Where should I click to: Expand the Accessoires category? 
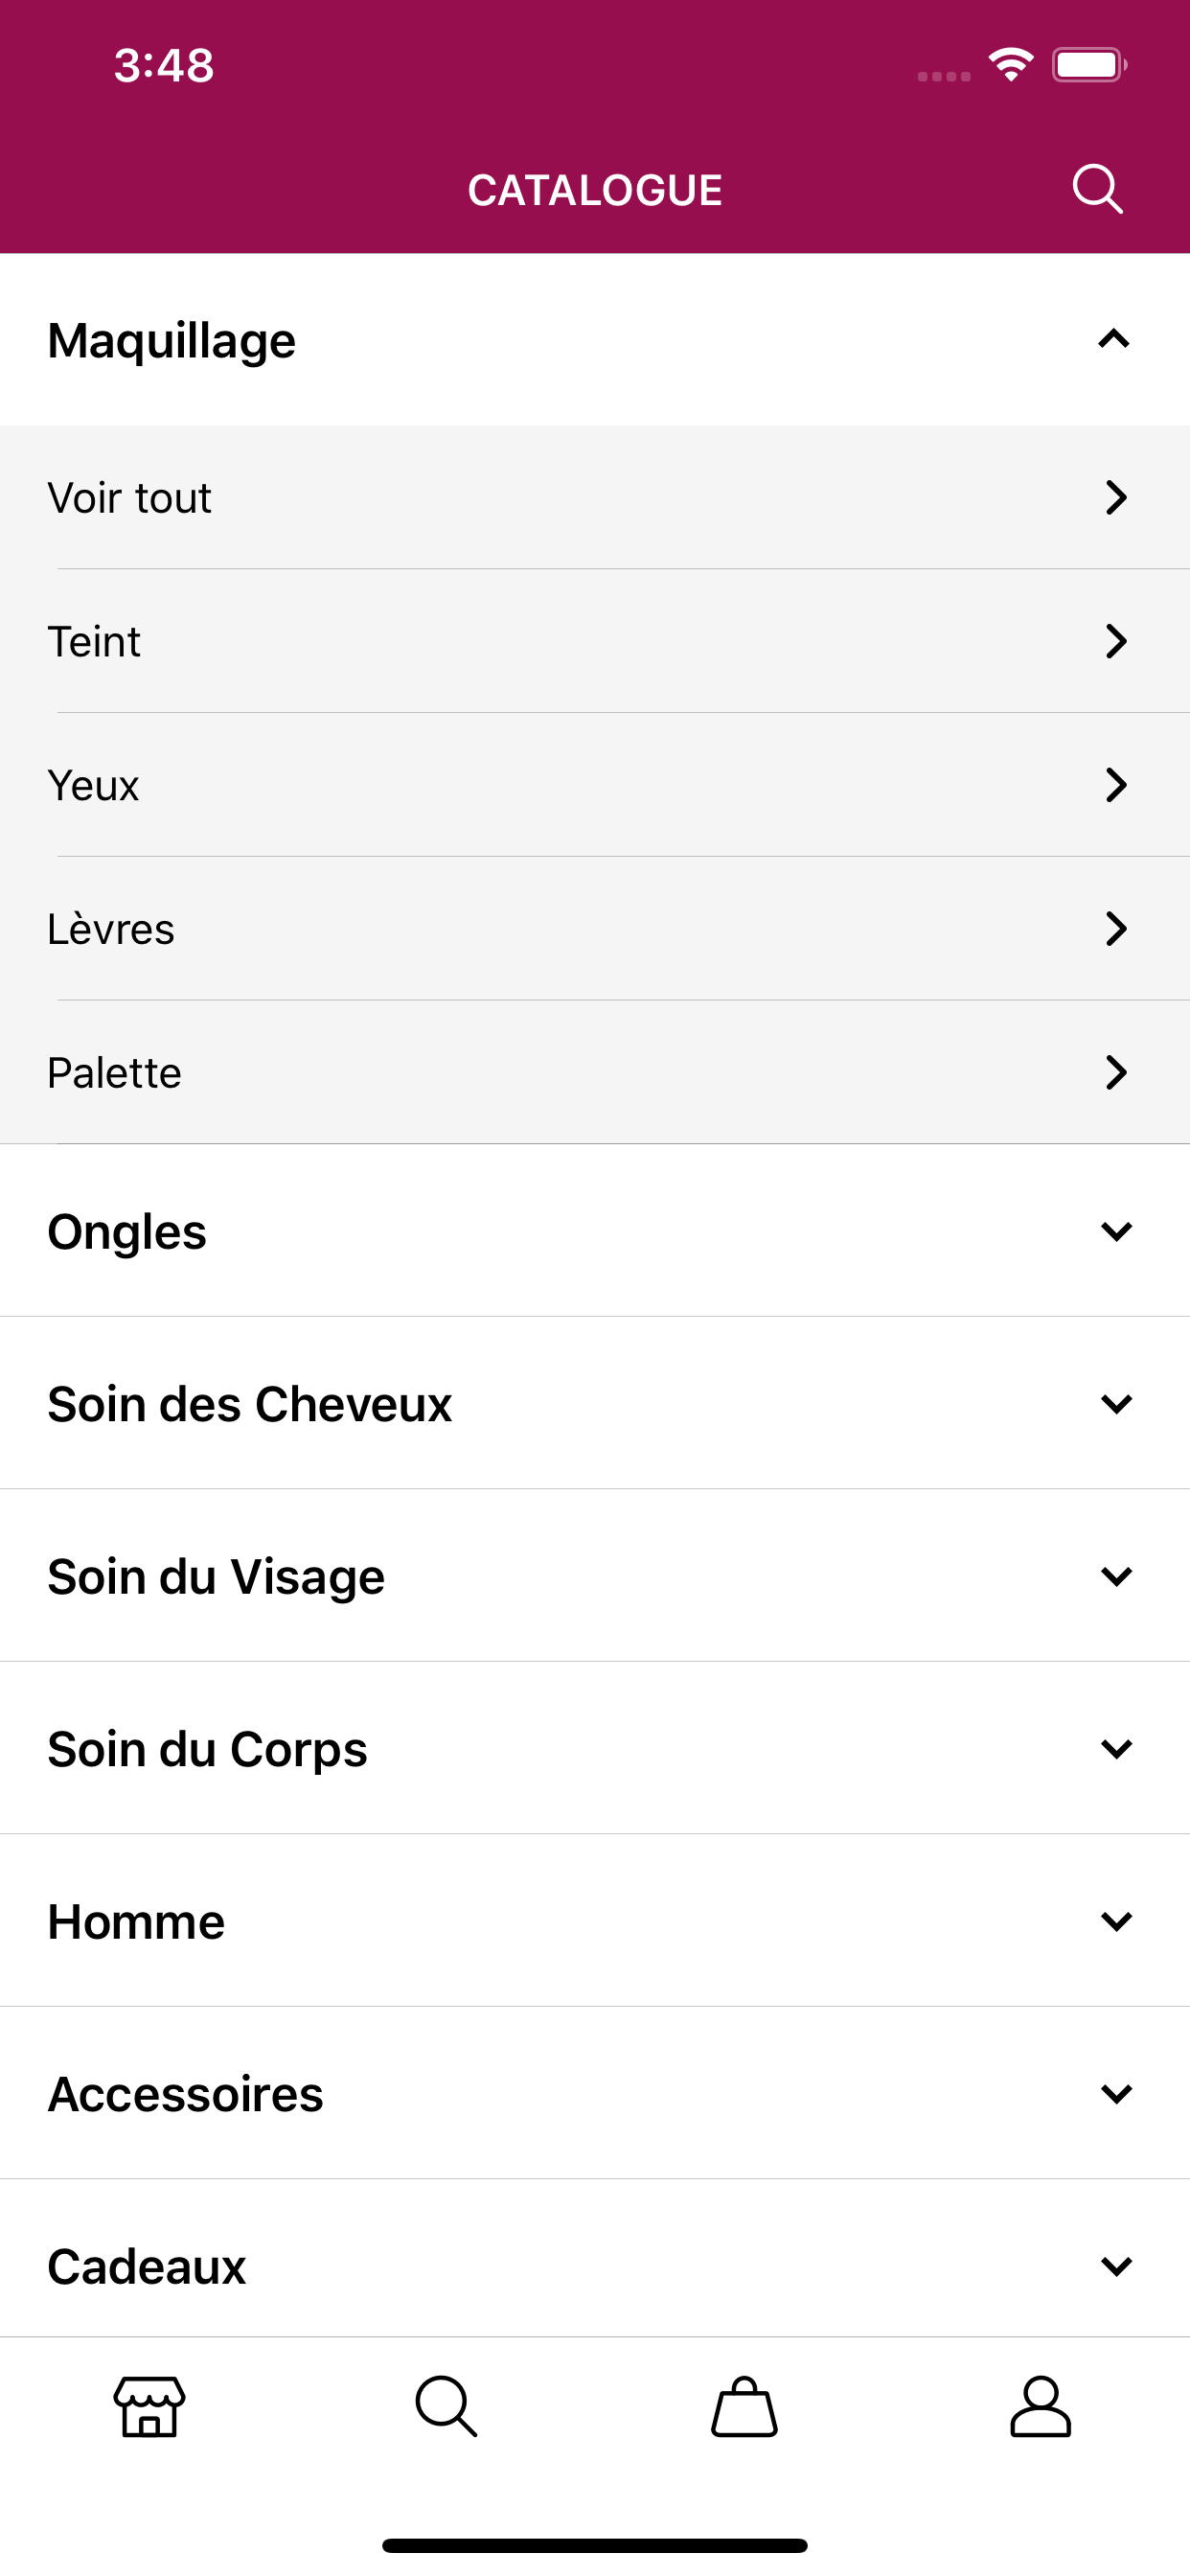(x=594, y=2093)
